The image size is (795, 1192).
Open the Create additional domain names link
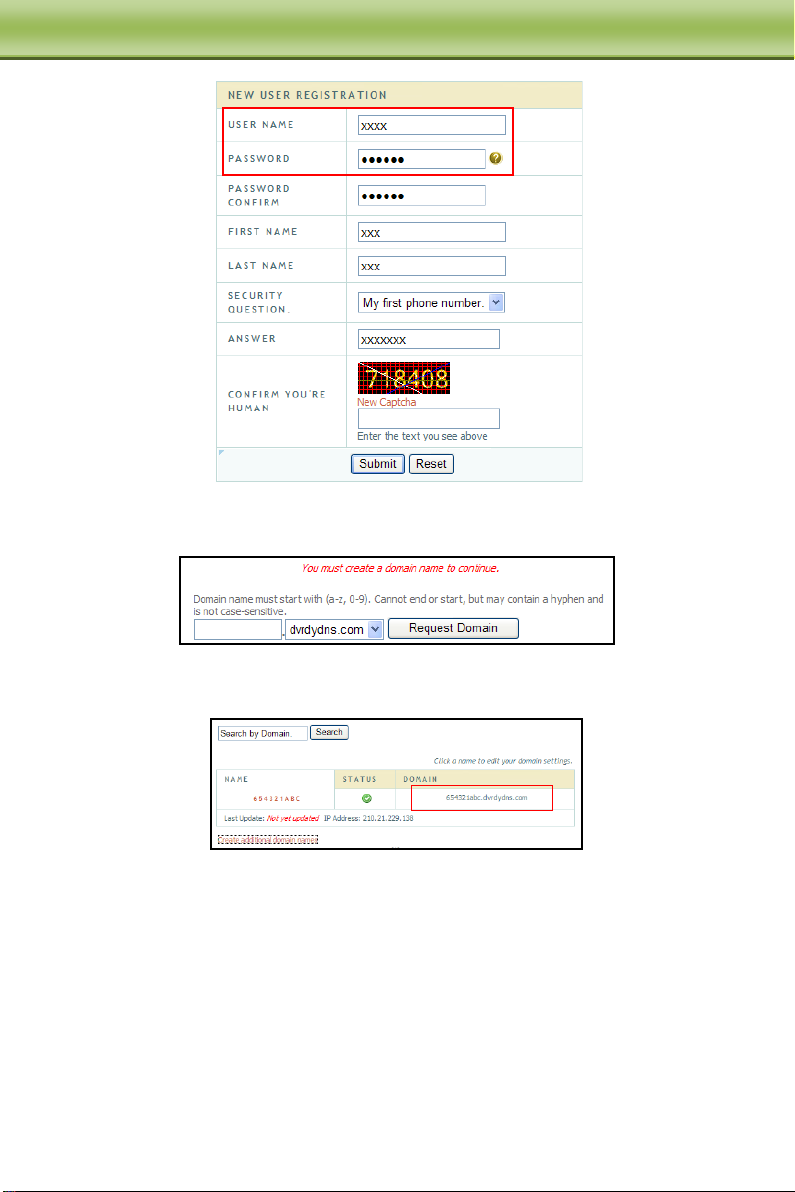pyautogui.click(x=268, y=840)
